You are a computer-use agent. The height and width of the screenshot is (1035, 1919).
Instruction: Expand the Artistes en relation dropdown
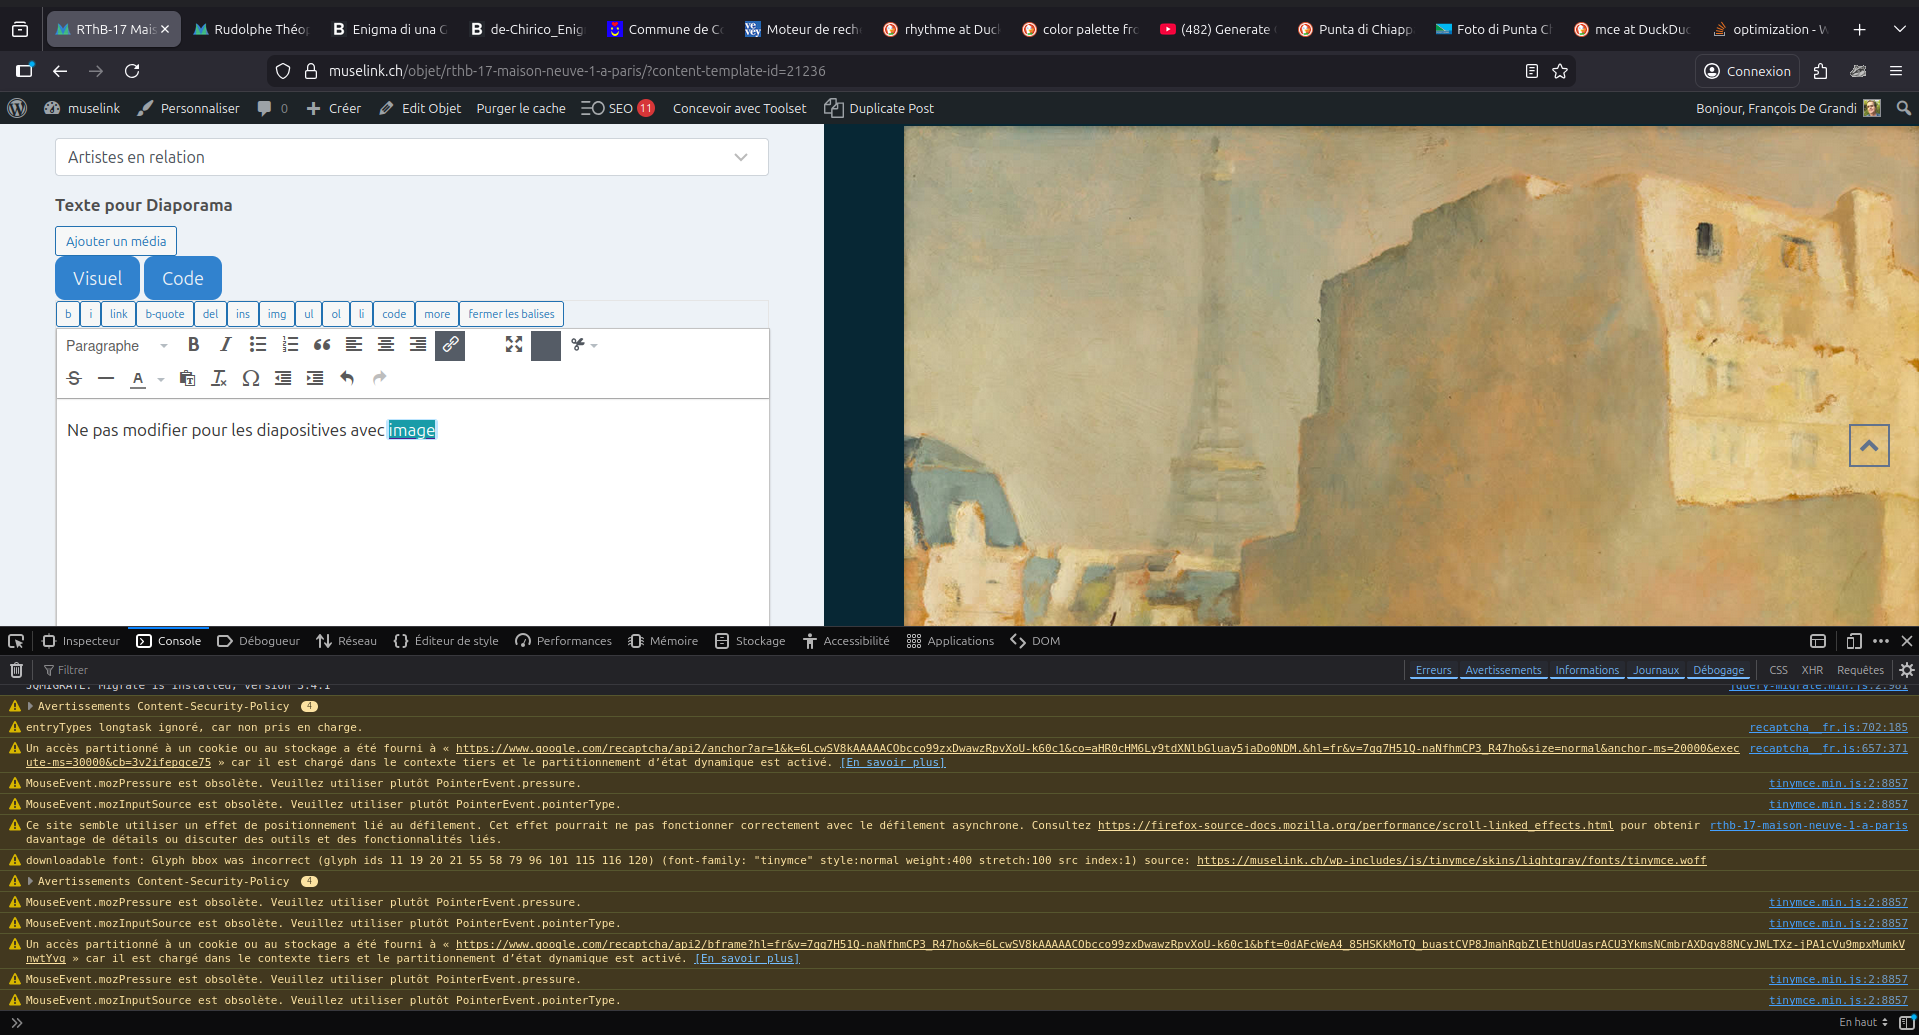(411, 157)
